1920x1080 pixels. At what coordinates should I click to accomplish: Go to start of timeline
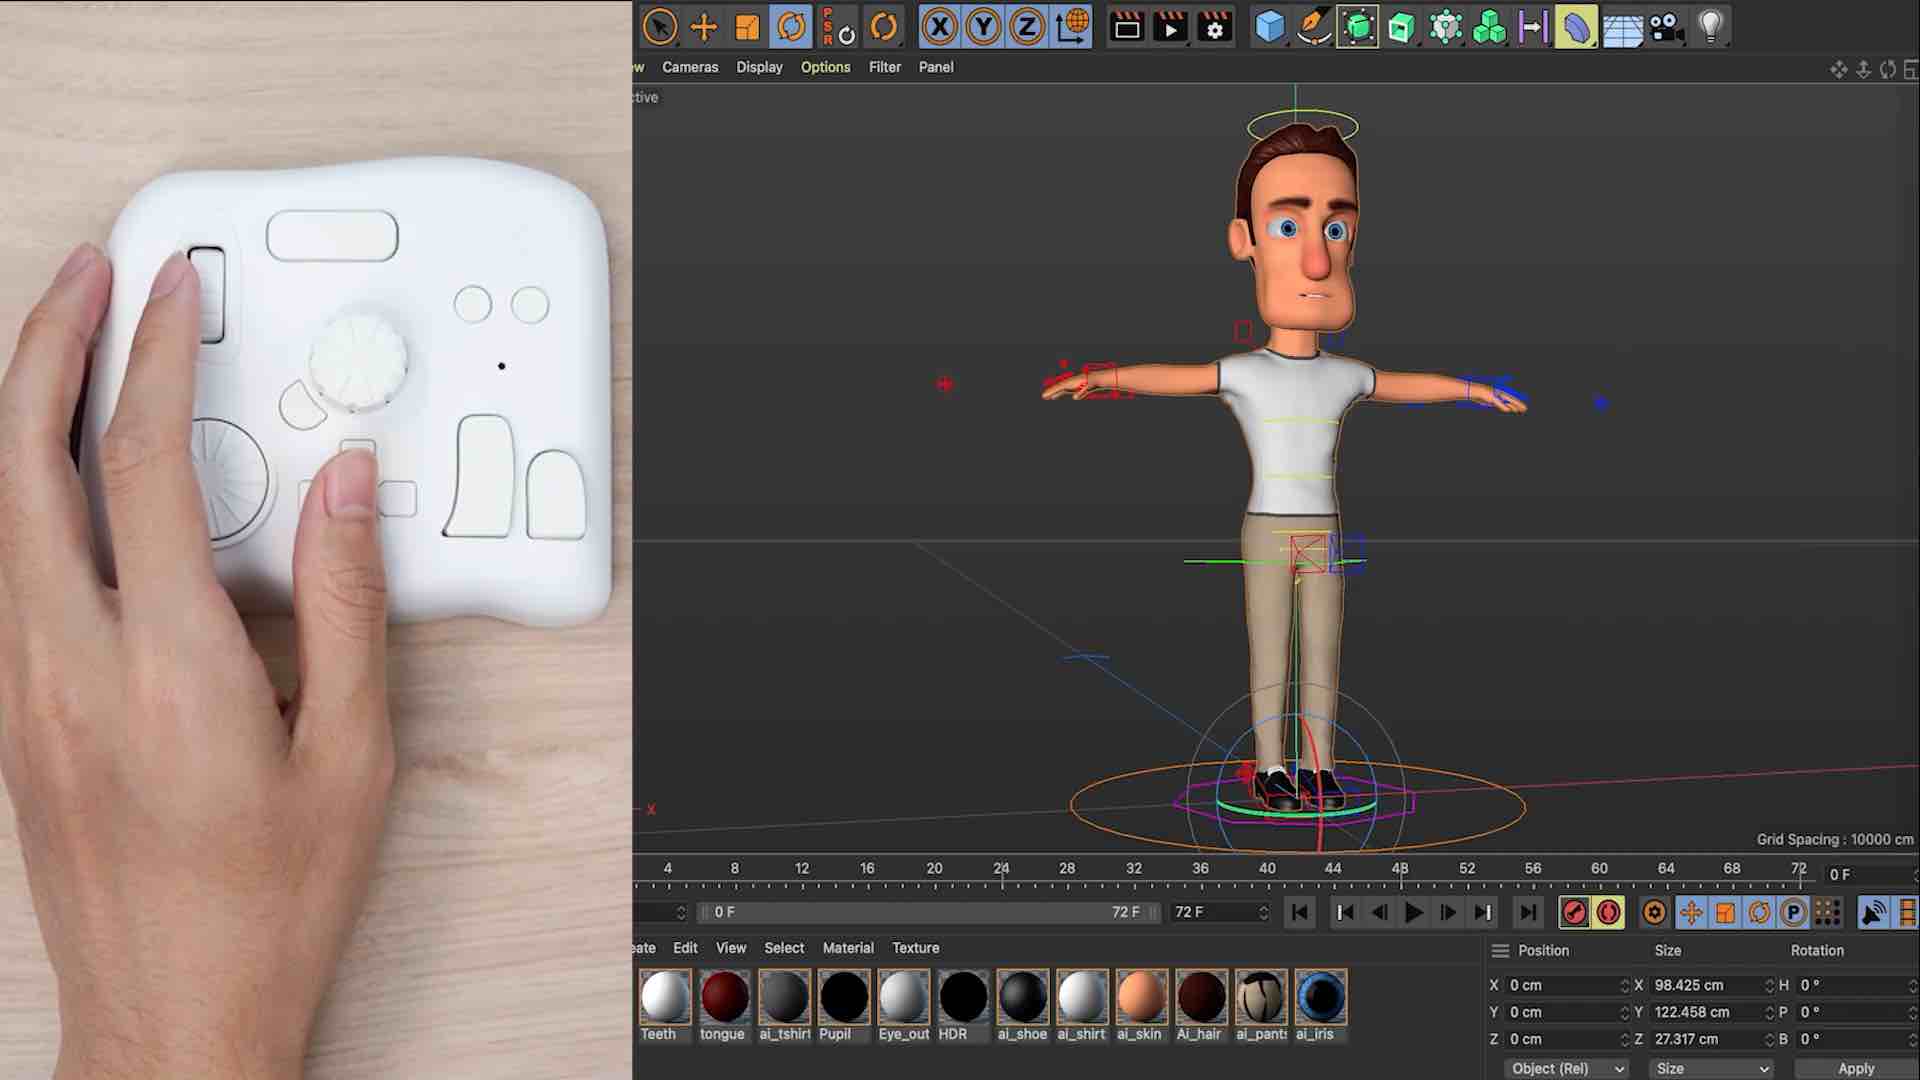(1300, 912)
